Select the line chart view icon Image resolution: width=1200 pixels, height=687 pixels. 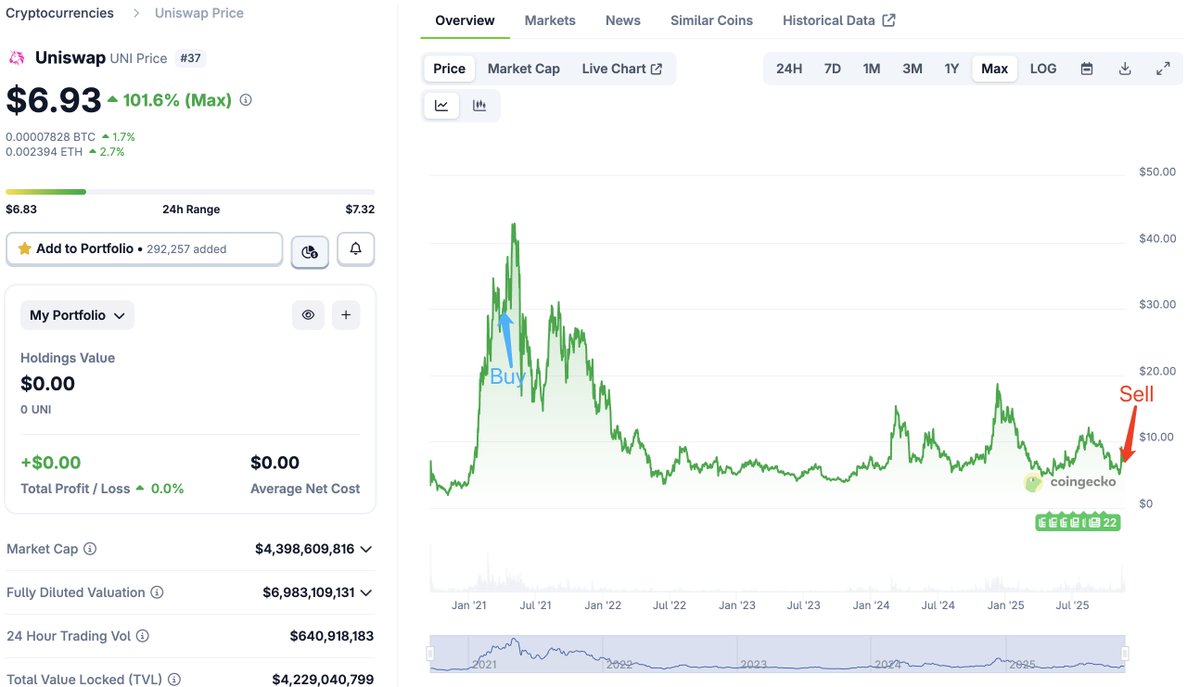click(441, 105)
